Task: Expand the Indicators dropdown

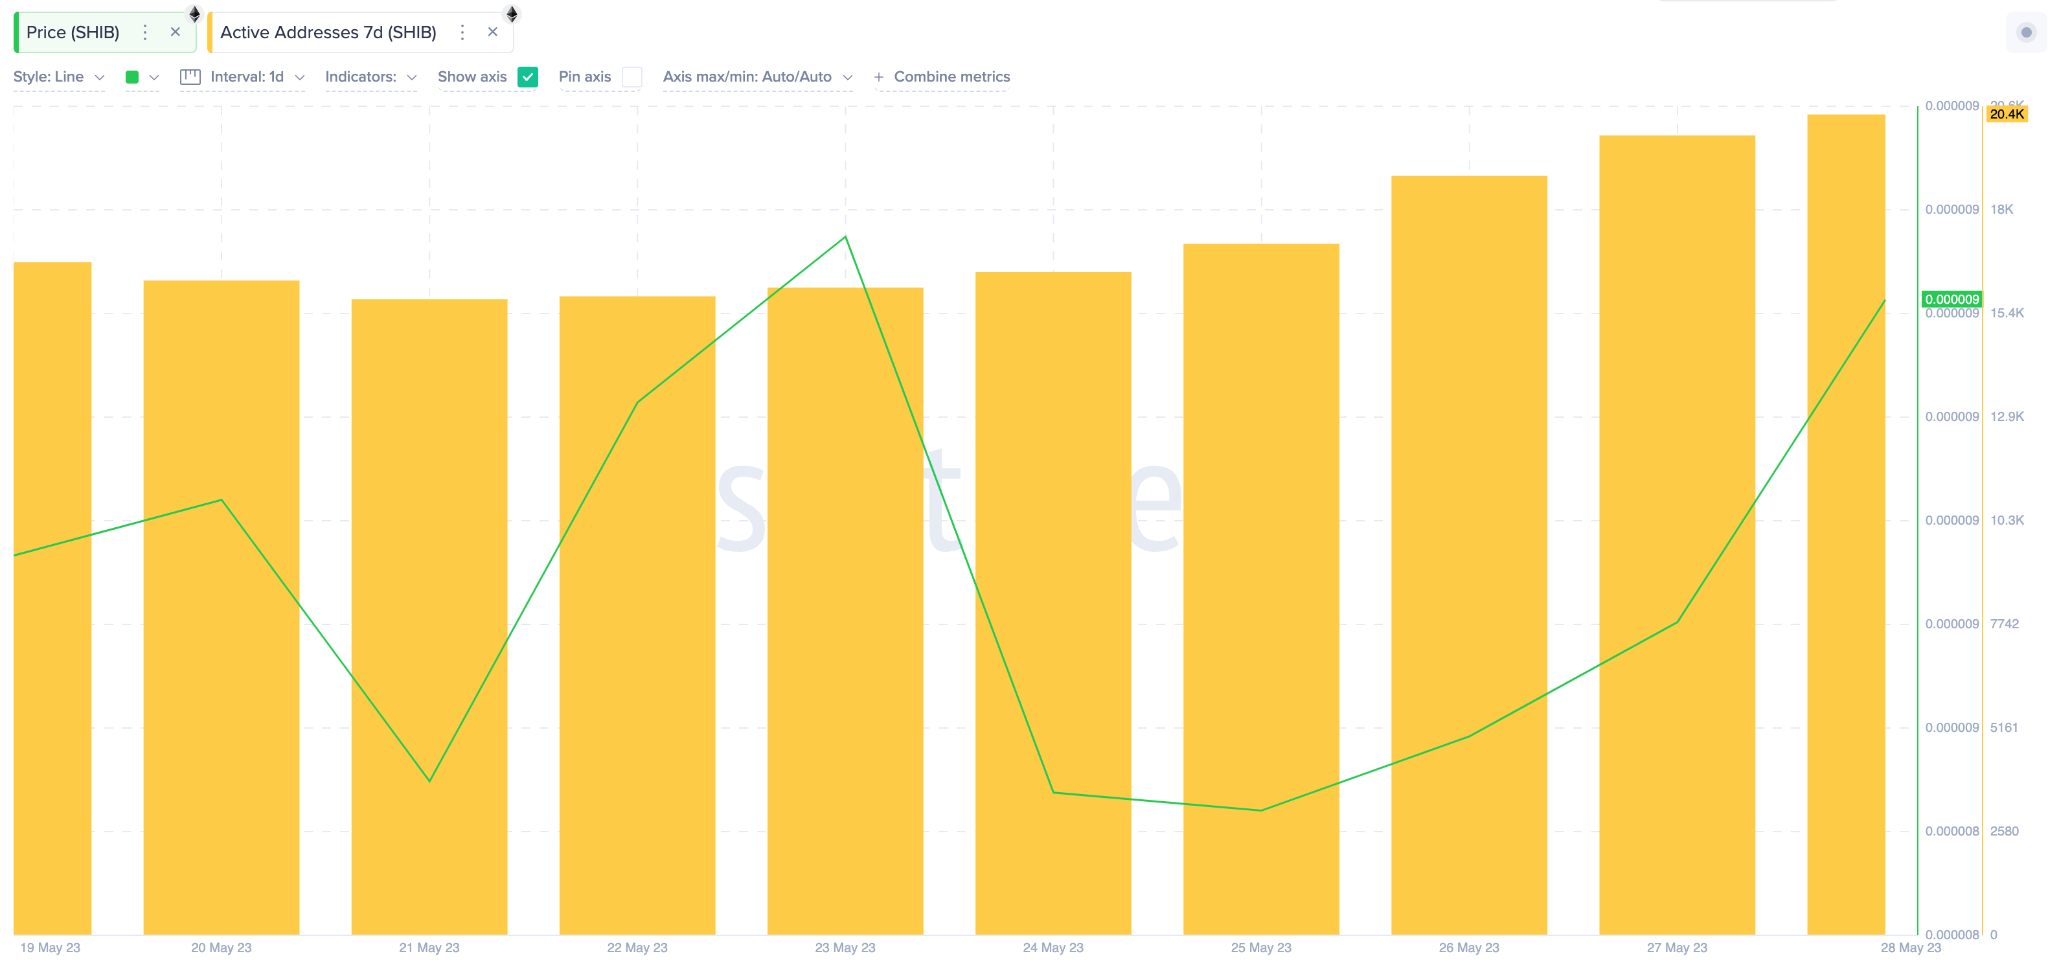Action: (x=370, y=77)
